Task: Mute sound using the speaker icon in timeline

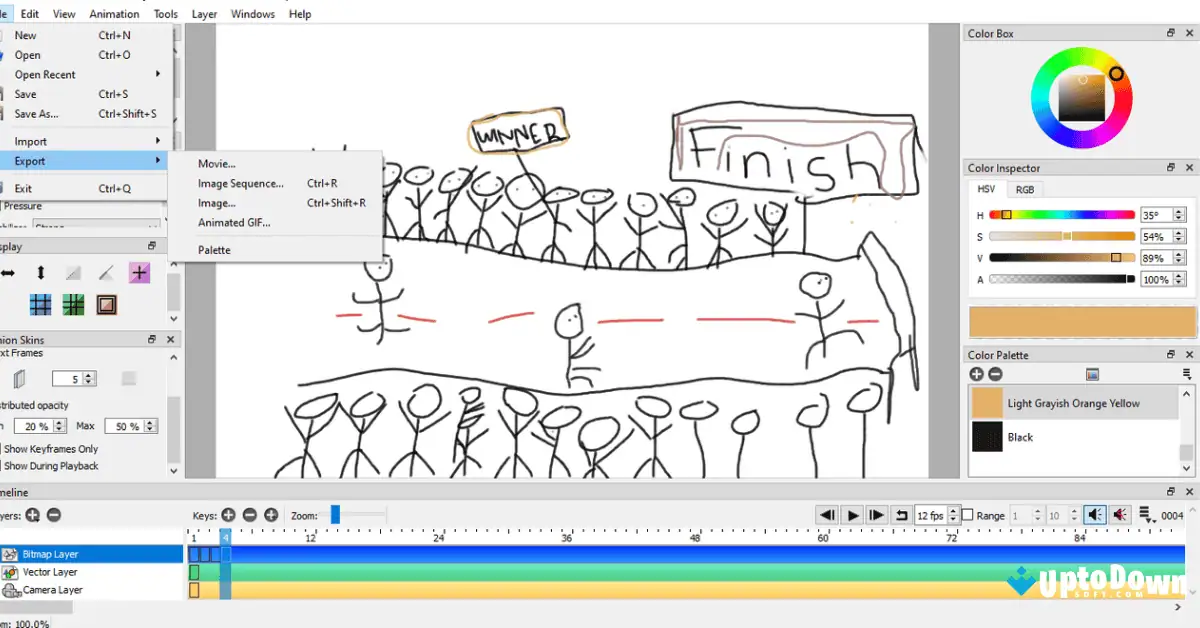Action: click(x=1119, y=514)
